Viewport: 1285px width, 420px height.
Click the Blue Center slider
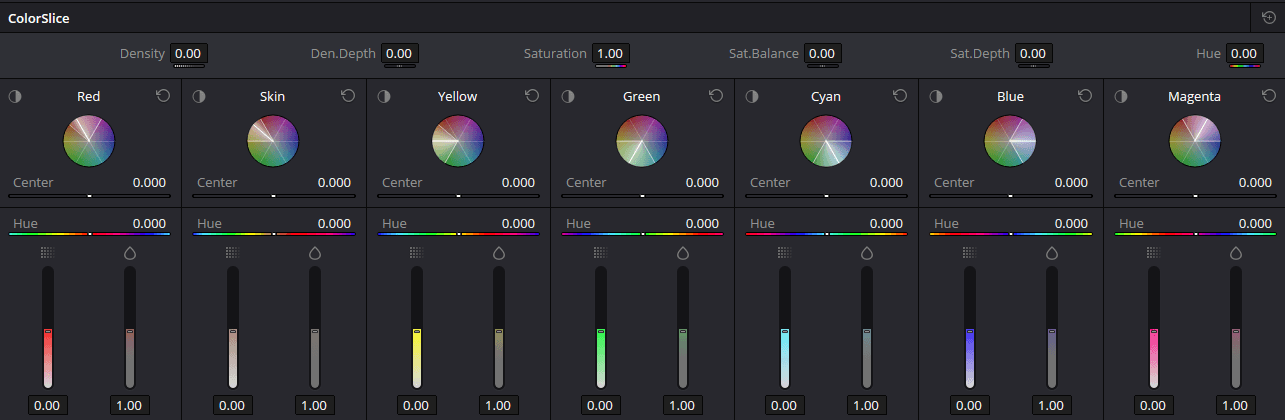pos(1010,196)
